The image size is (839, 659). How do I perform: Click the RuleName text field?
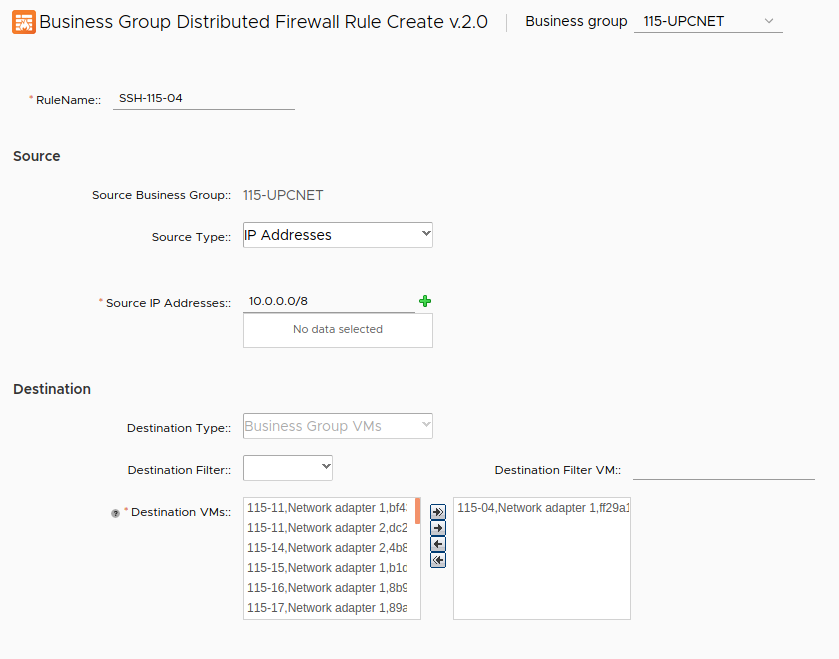pos(203,98)
